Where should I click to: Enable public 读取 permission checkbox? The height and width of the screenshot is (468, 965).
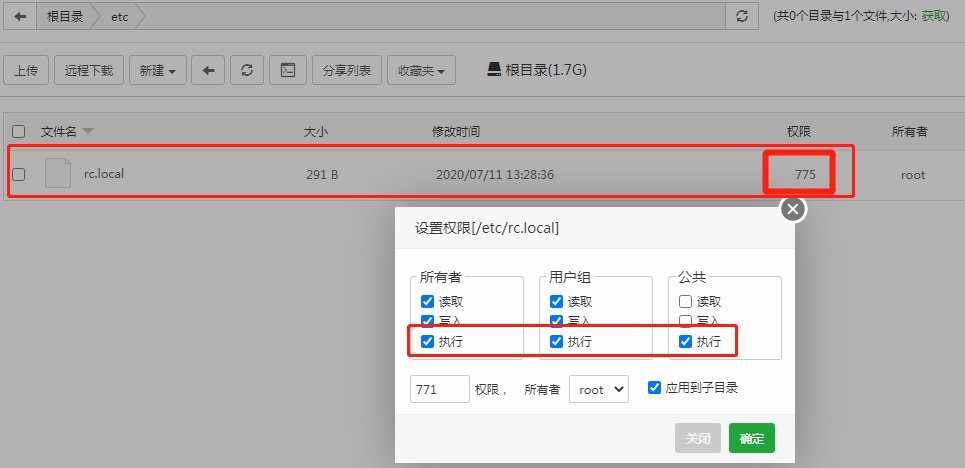(x=685, y=301)
